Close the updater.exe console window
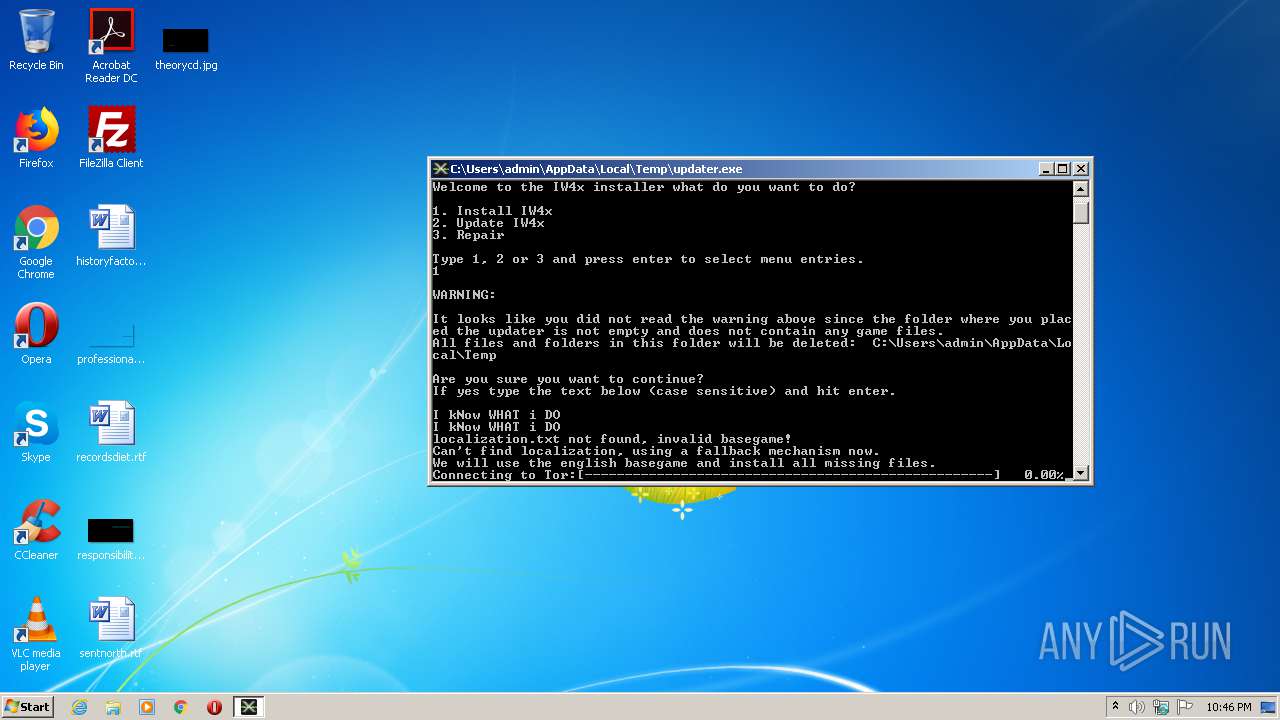Image resolution: width=1280 pixels, height=720 pixels. 1080,169
